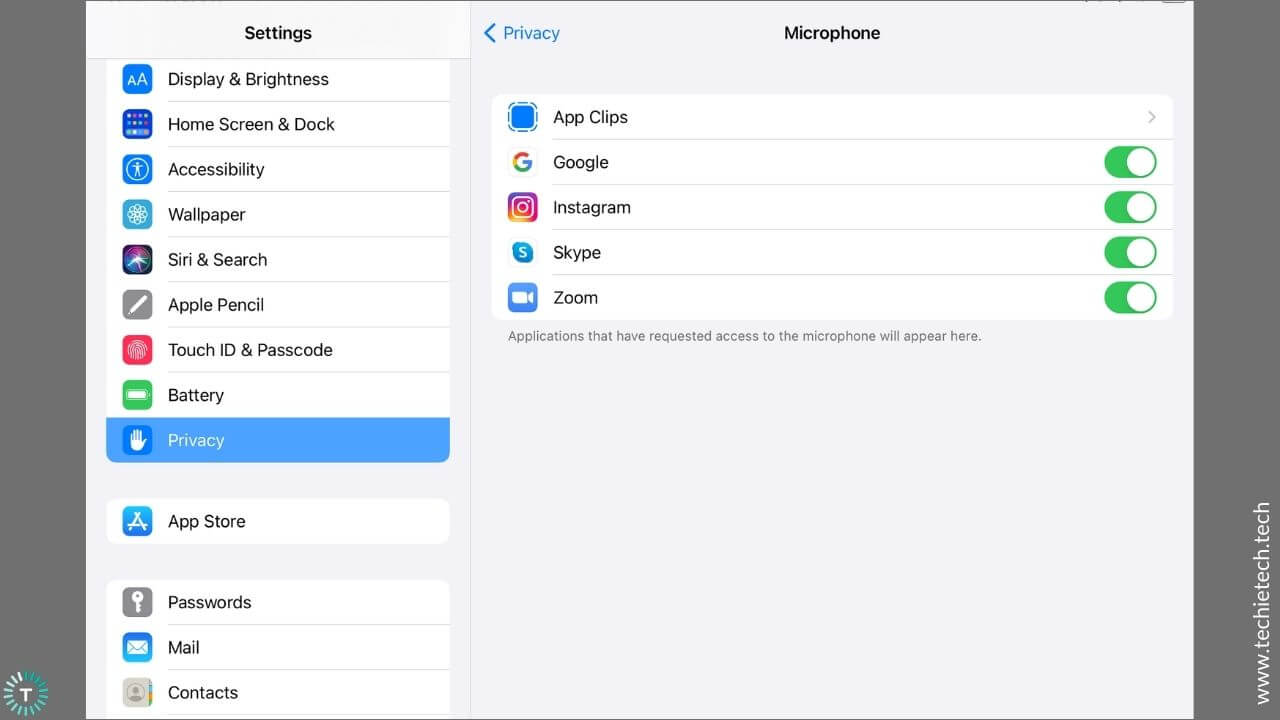Open Passwords settings
This screenshot has width=1280, height=720.
(x=278, y=602)
